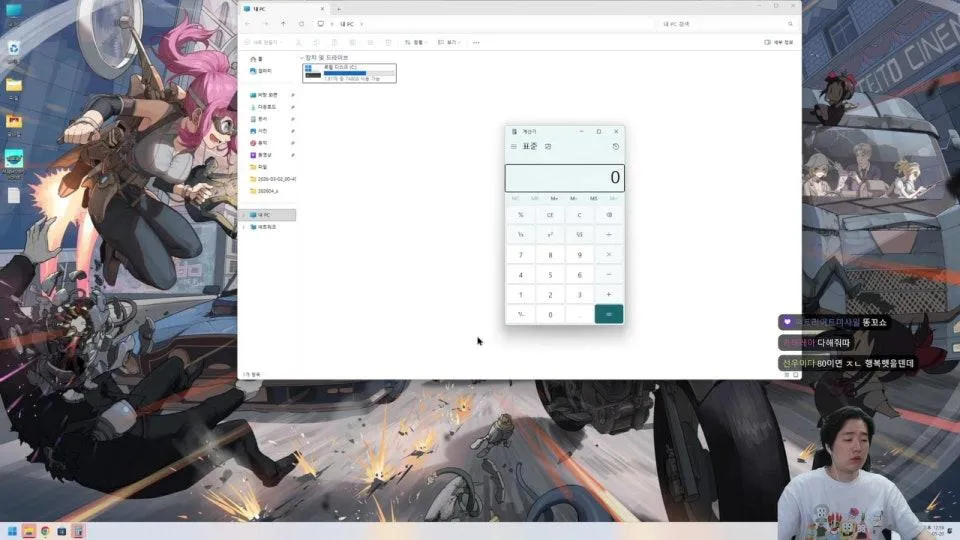Select the 내 PC tab in File Explorer
Screen dimensions: 960x540
tap(283, 9)
